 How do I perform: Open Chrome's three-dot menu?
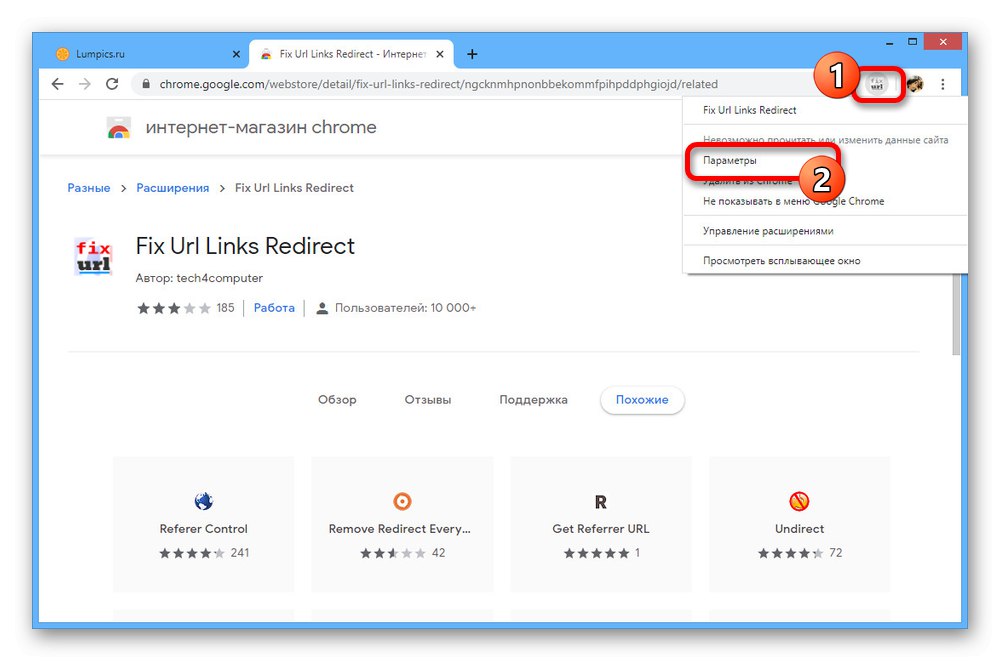coord(943,84)
